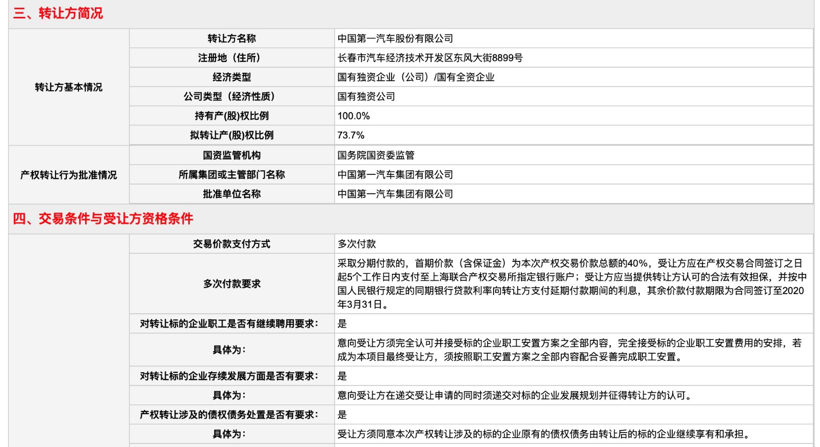Select the value 中国第一汽车股份有限公司
The height and width of the screenshot is (447, 820).
[395, 39]
